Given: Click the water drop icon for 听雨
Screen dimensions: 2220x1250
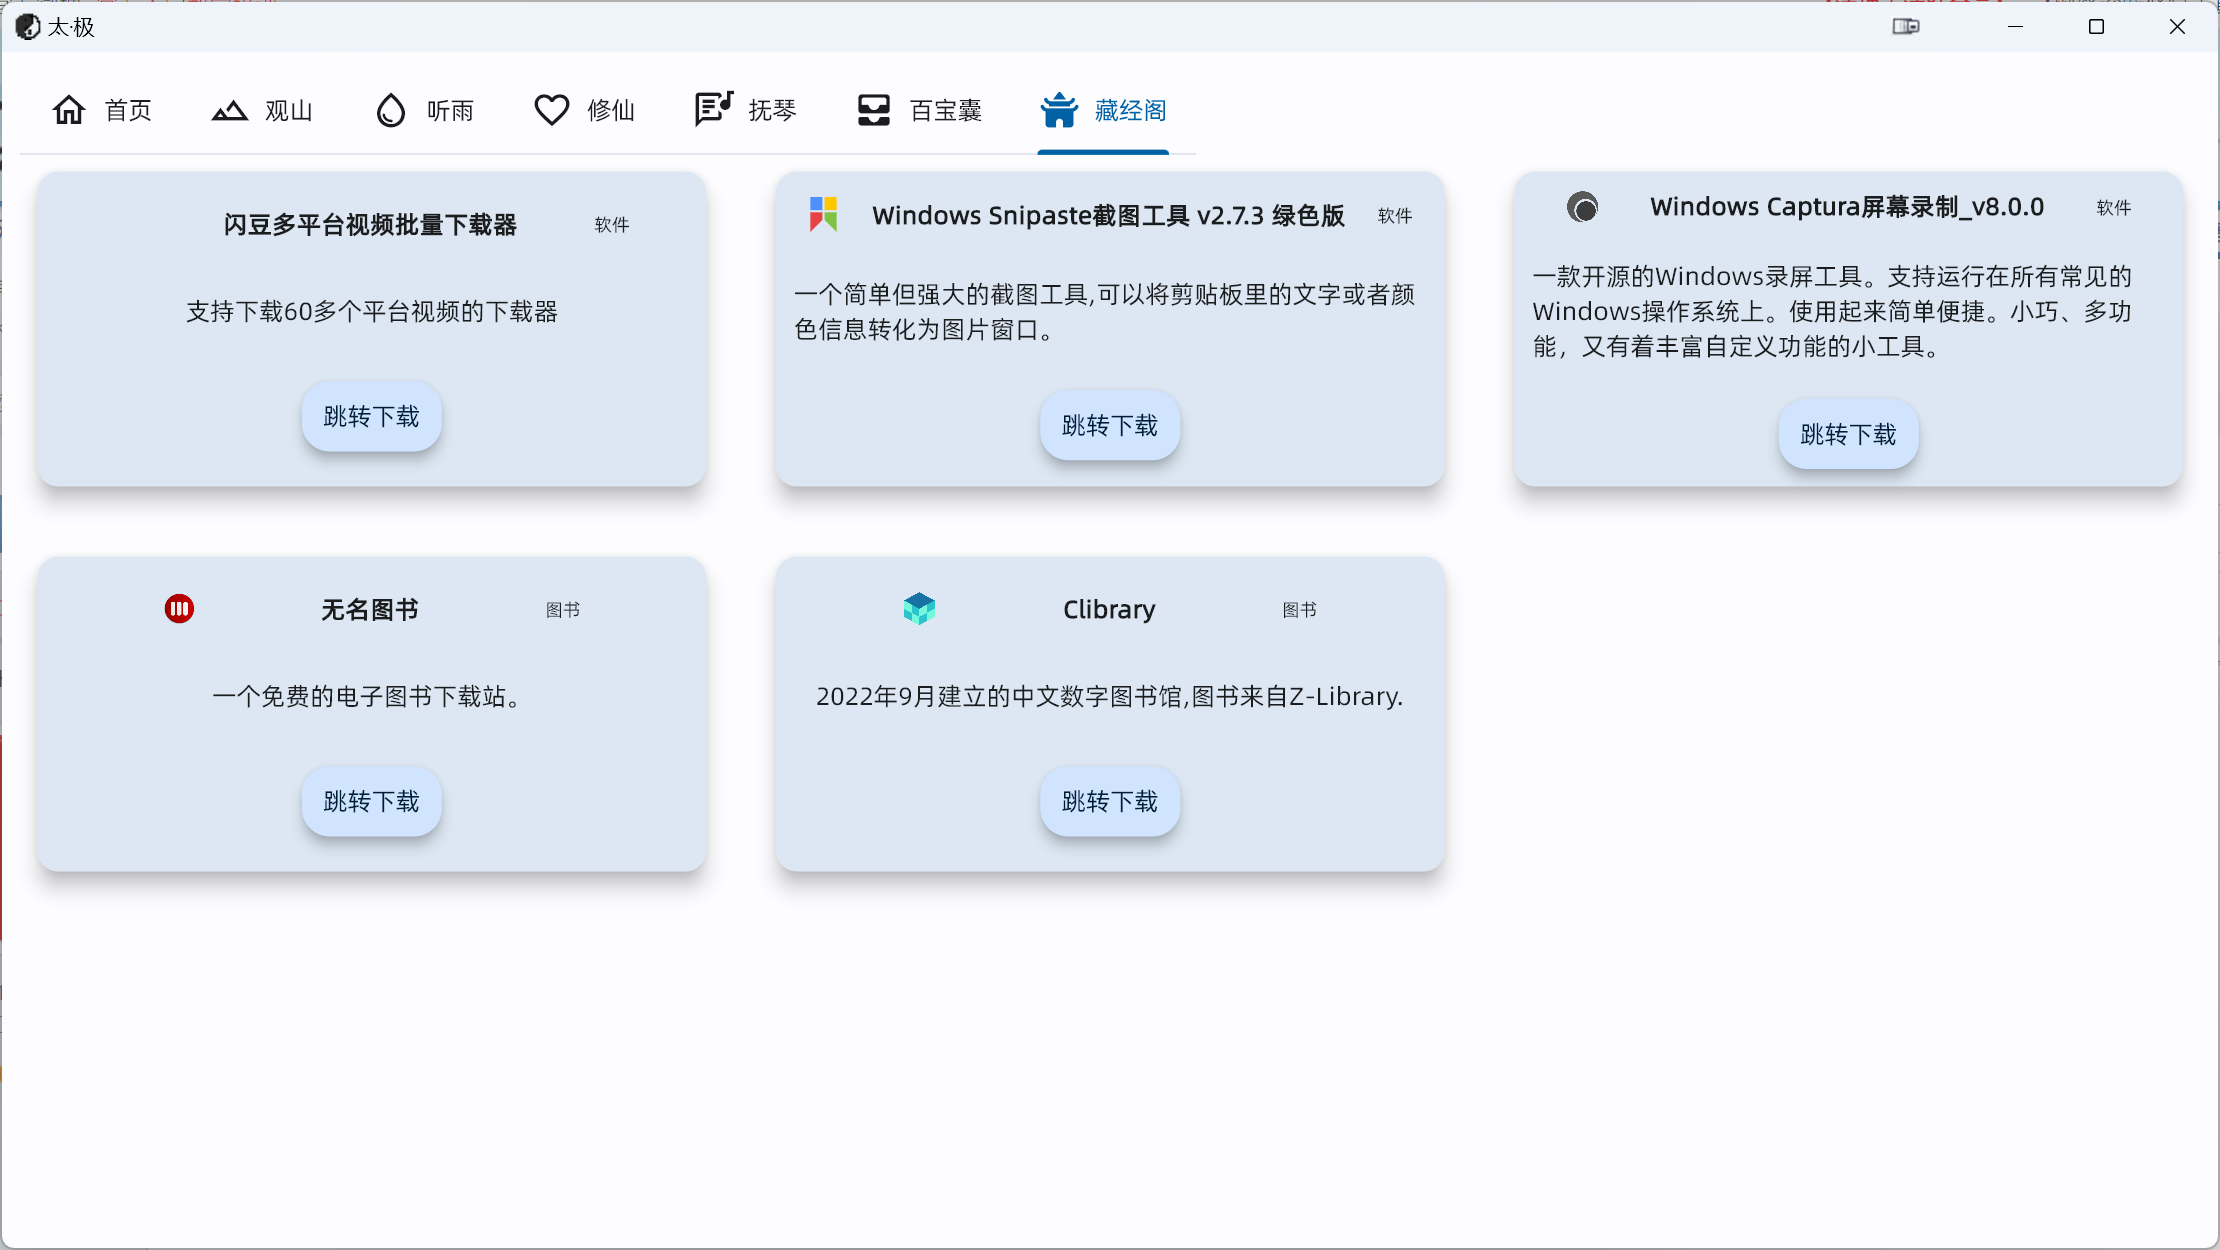Looking at the screenshot, I should [390, 110].
